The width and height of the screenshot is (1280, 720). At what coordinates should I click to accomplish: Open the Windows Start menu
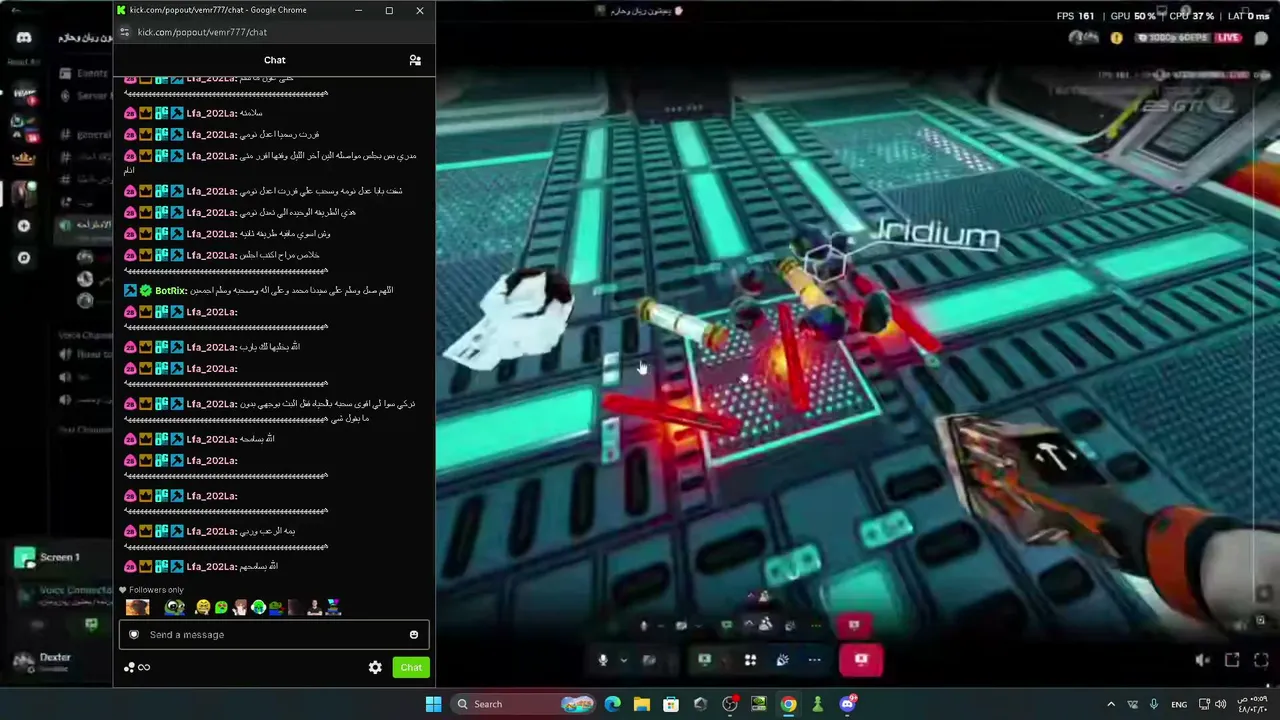[433, 704]
